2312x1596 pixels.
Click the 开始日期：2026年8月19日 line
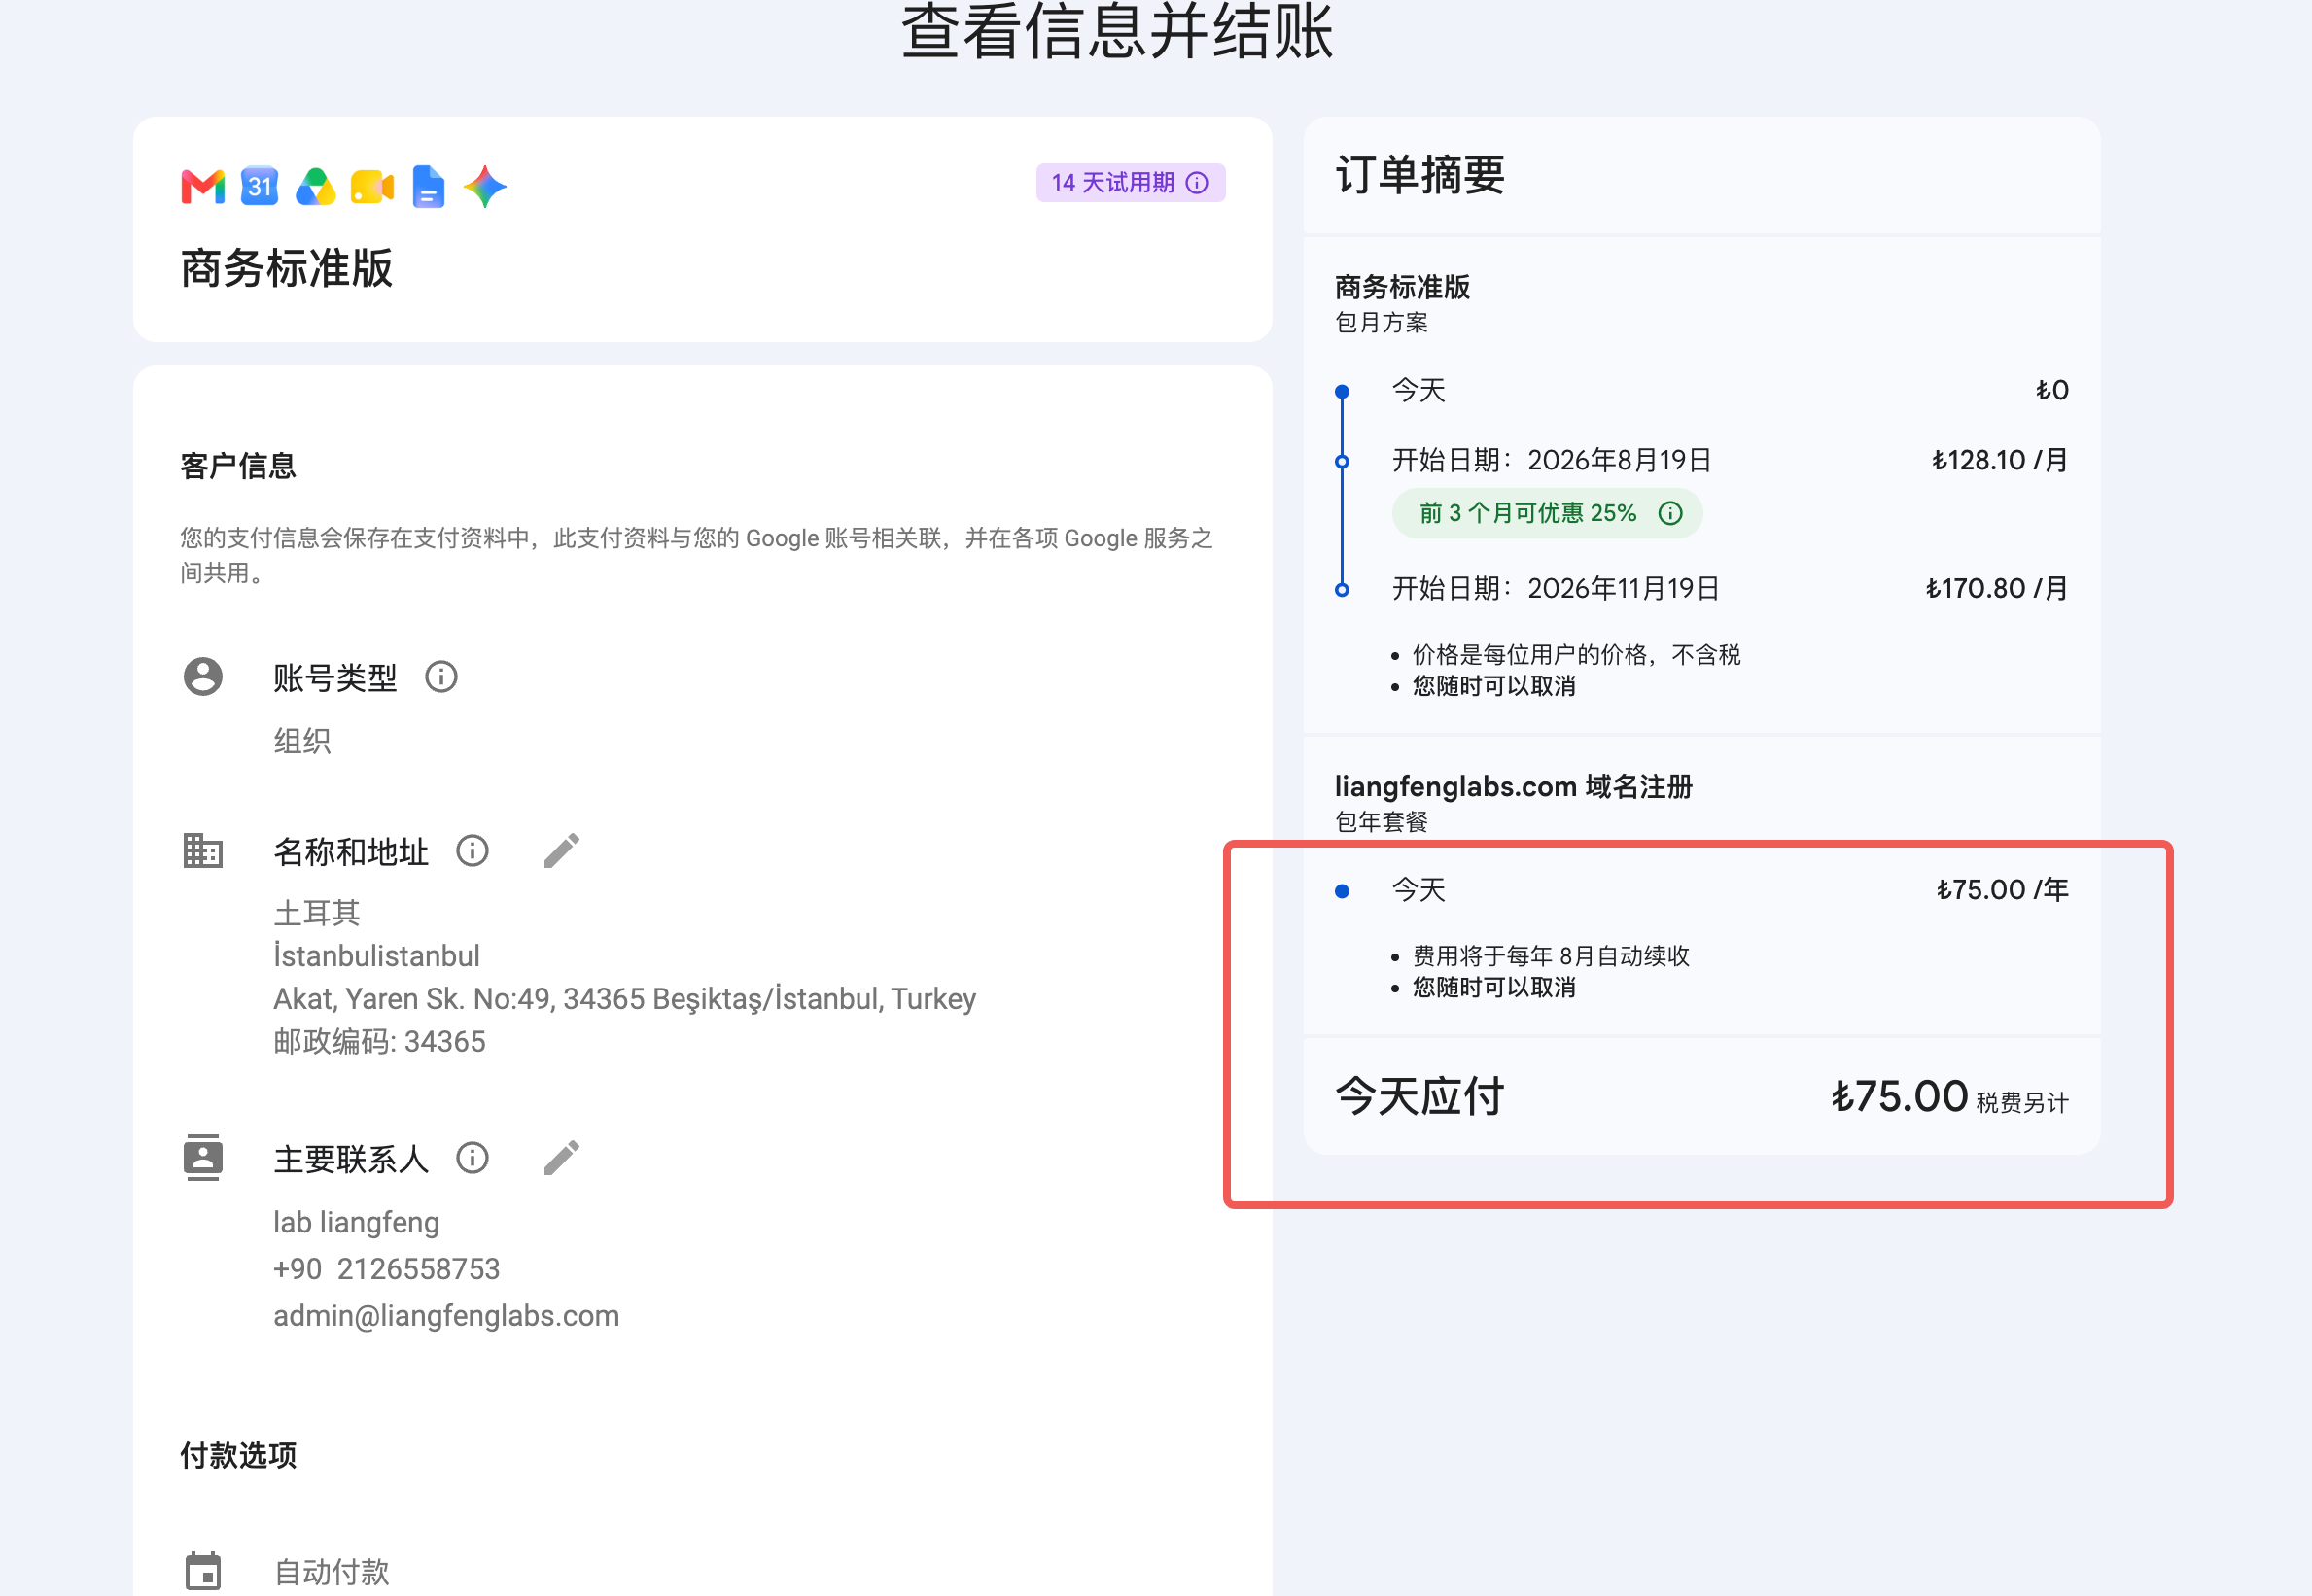click(x=1552, y=461)
